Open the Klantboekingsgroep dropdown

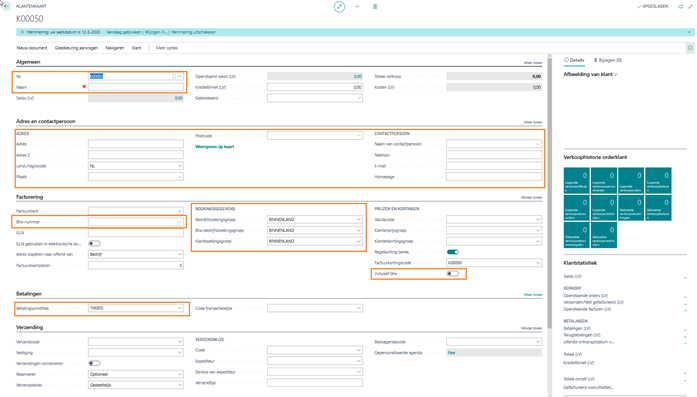pyautogui.click(x=359, y=241)
